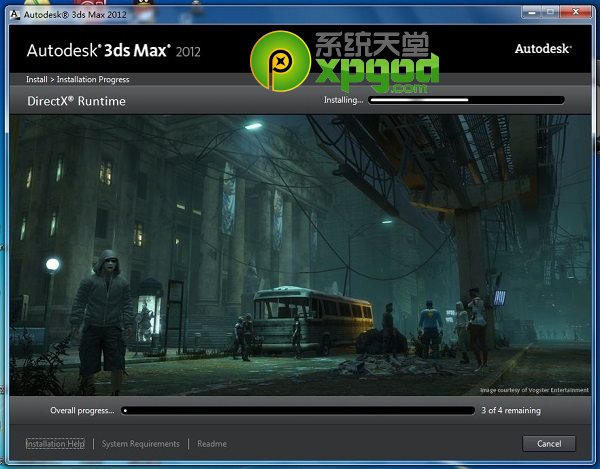600x469 pixels.
Task: Click the Overall progress bar
Action: pyautogui.click(x=298, y=410)
